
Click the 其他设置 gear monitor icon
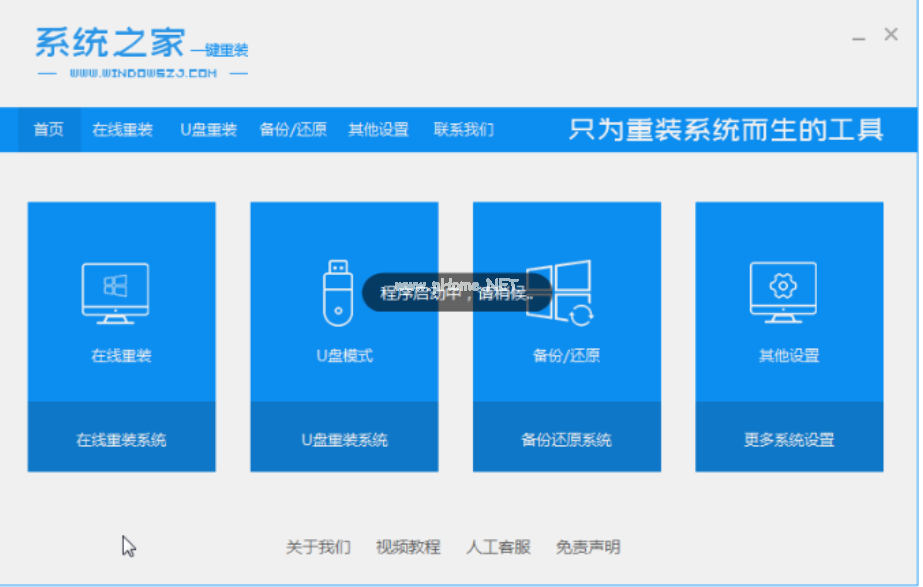coord(786,292)
